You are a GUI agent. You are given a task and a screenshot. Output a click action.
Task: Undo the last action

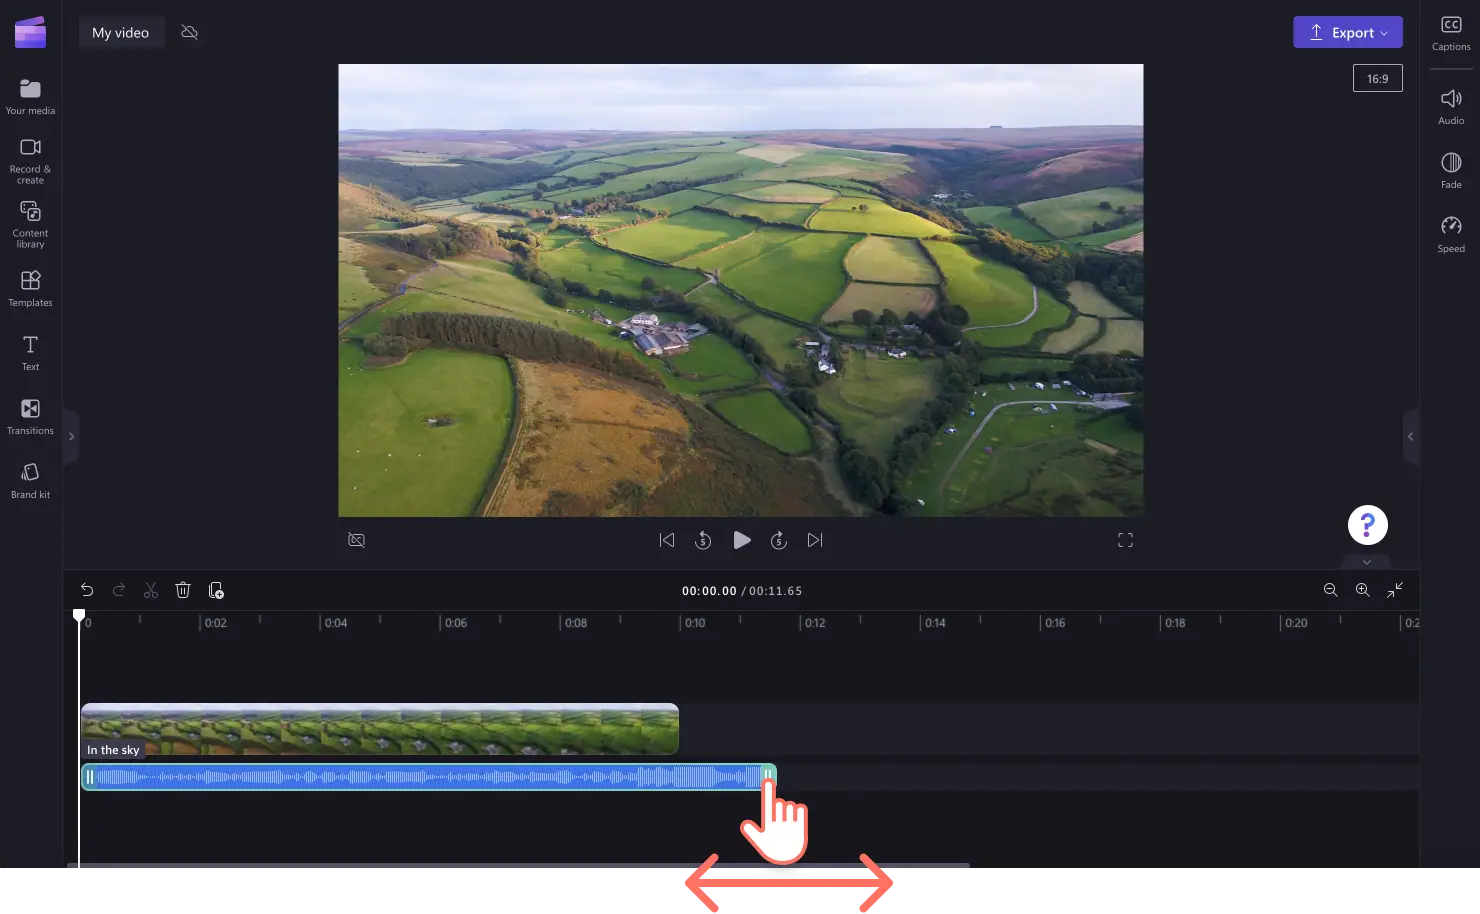click(x=87, y=590)
